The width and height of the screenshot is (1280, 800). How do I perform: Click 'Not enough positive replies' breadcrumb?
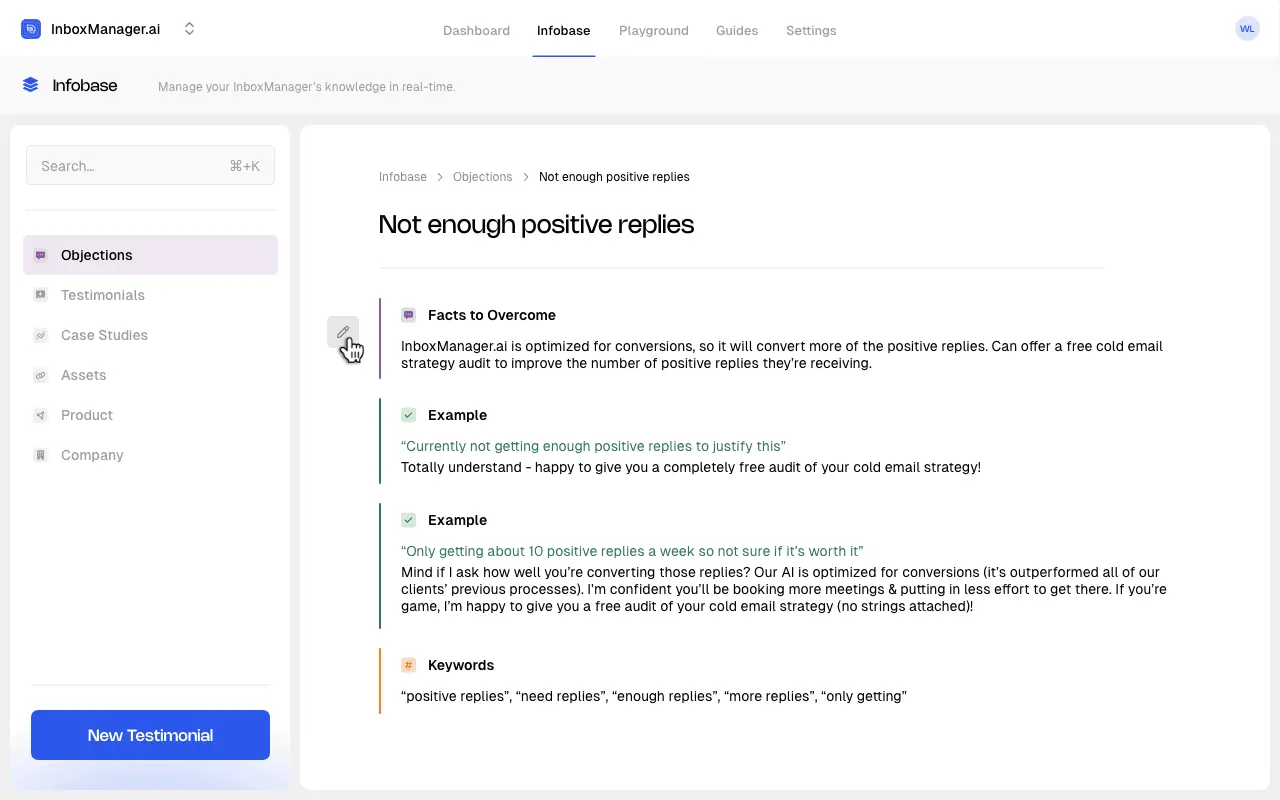click(614, 177)
